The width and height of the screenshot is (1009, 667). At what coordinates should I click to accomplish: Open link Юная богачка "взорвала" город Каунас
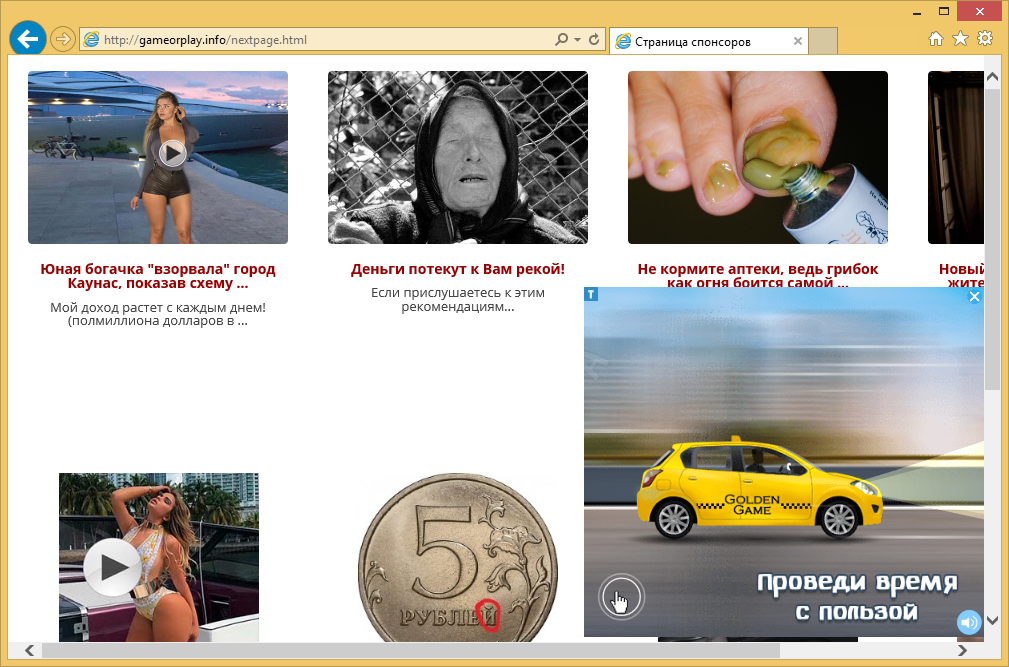(x=158, y=276)
